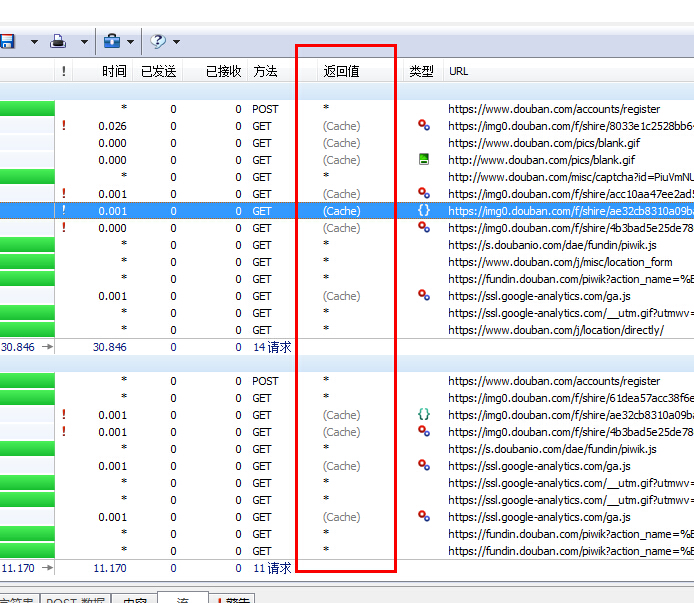Screen dimensions: 694x603
Task: Select the 流 tab at the bottom
Action: [181, 600]
